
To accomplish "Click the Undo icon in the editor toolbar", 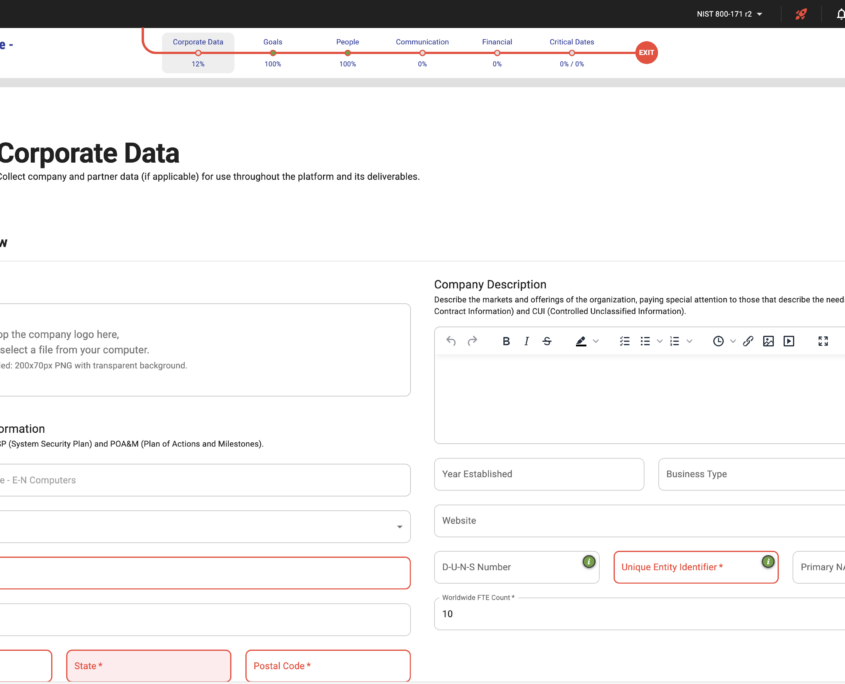I will point(451,341).
